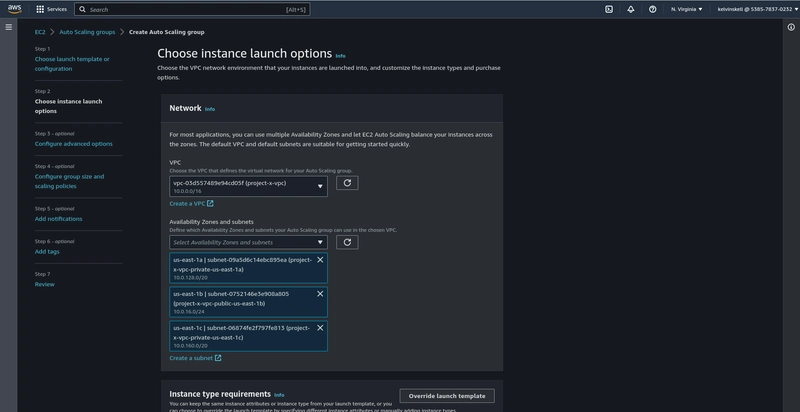Expand Select Availability Zones and subnets dropdown

pos(248,242)
